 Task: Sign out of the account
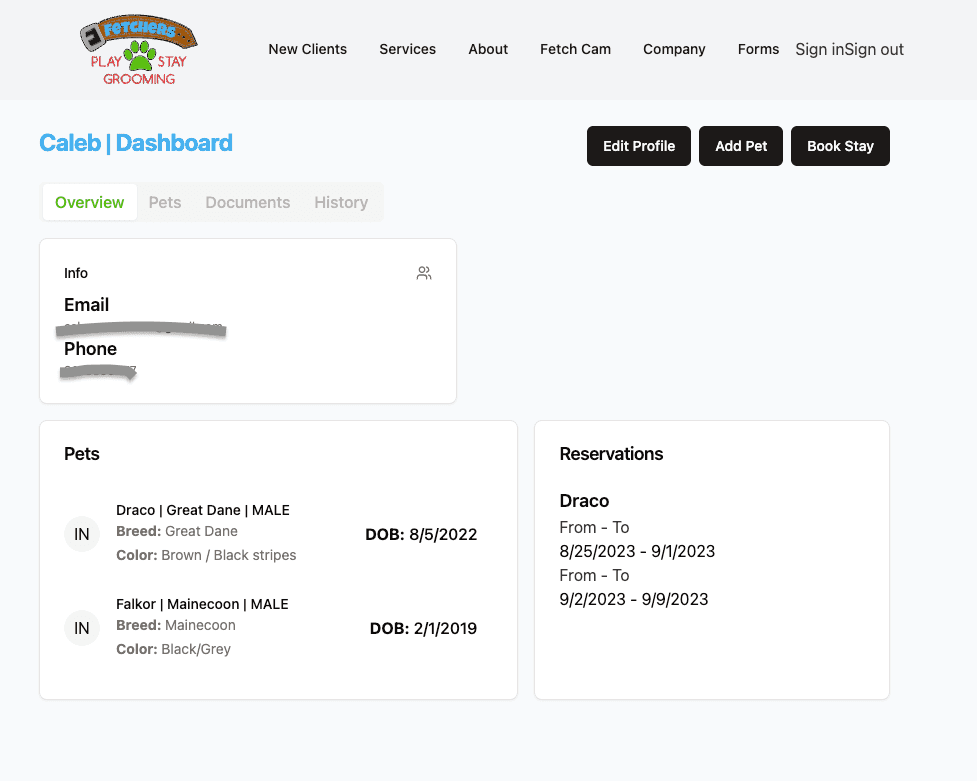click(x=876, y=49)
